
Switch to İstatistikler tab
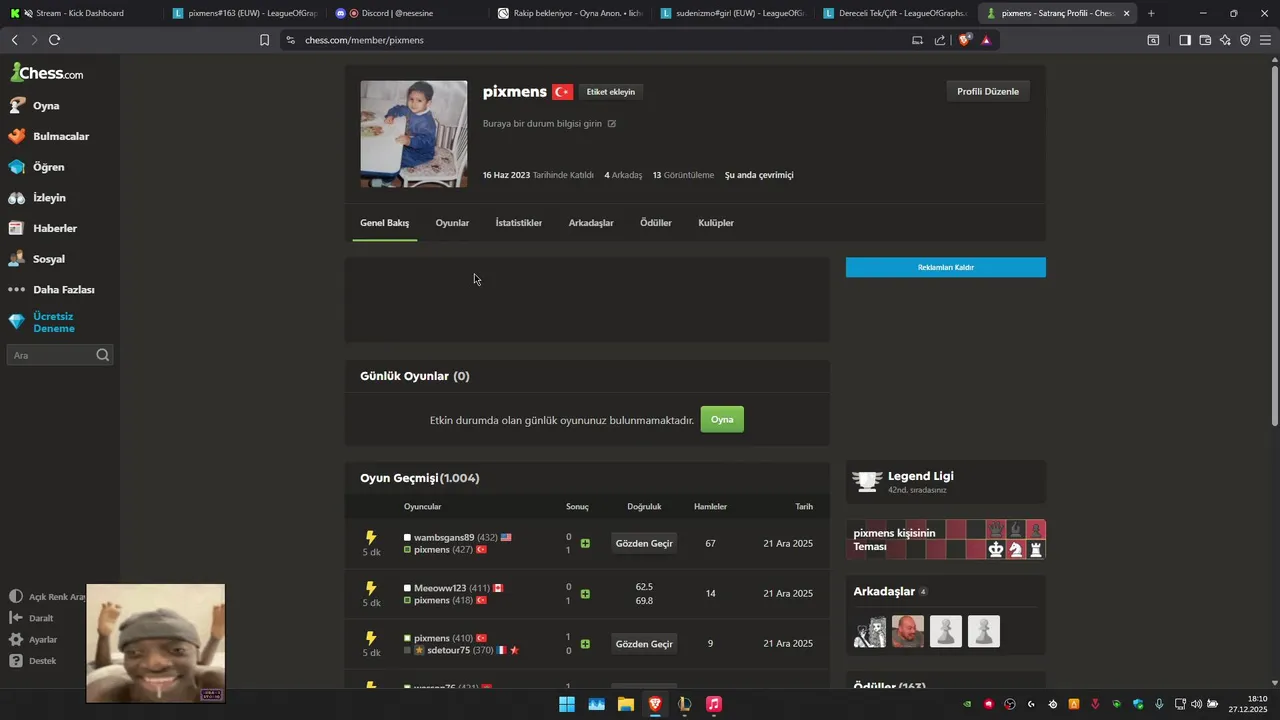point(519,223)
